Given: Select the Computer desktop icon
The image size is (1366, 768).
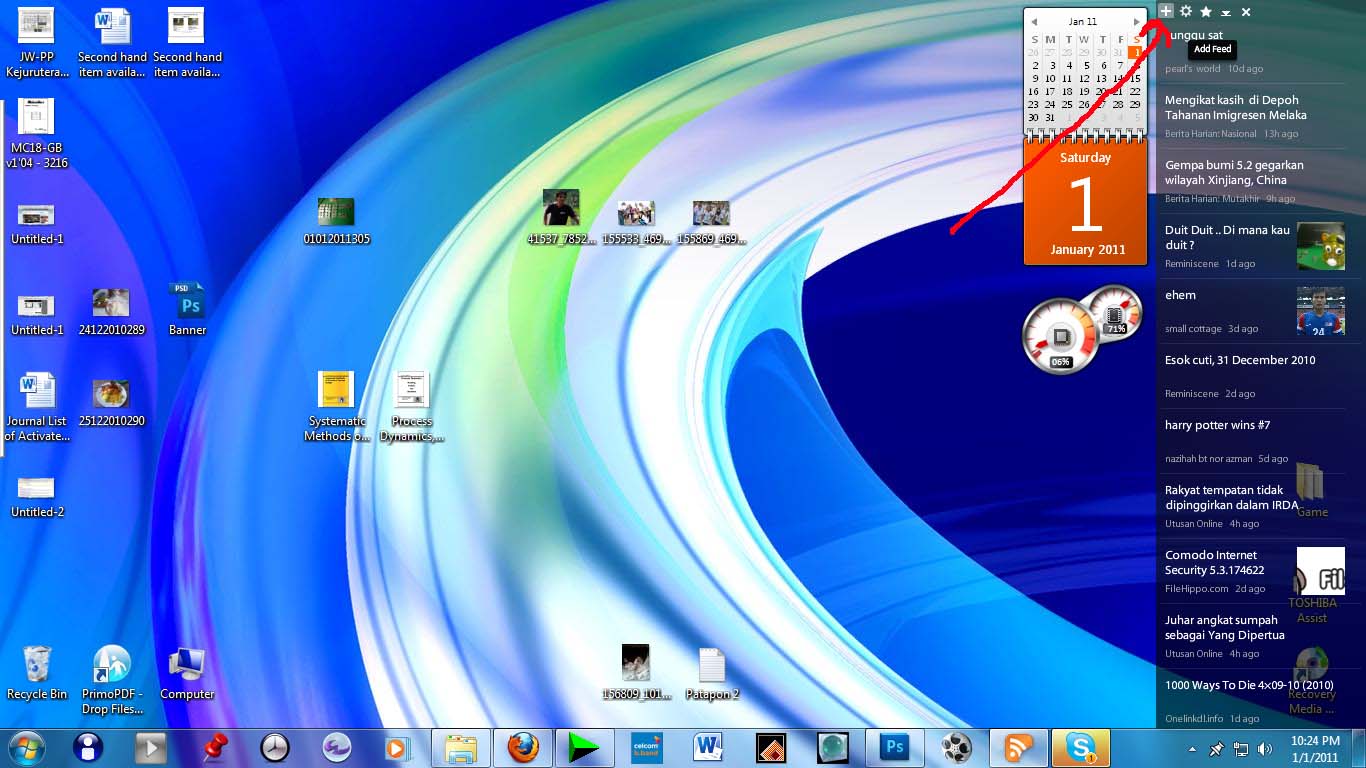Looking at the screenshot, I should point(187,673).
